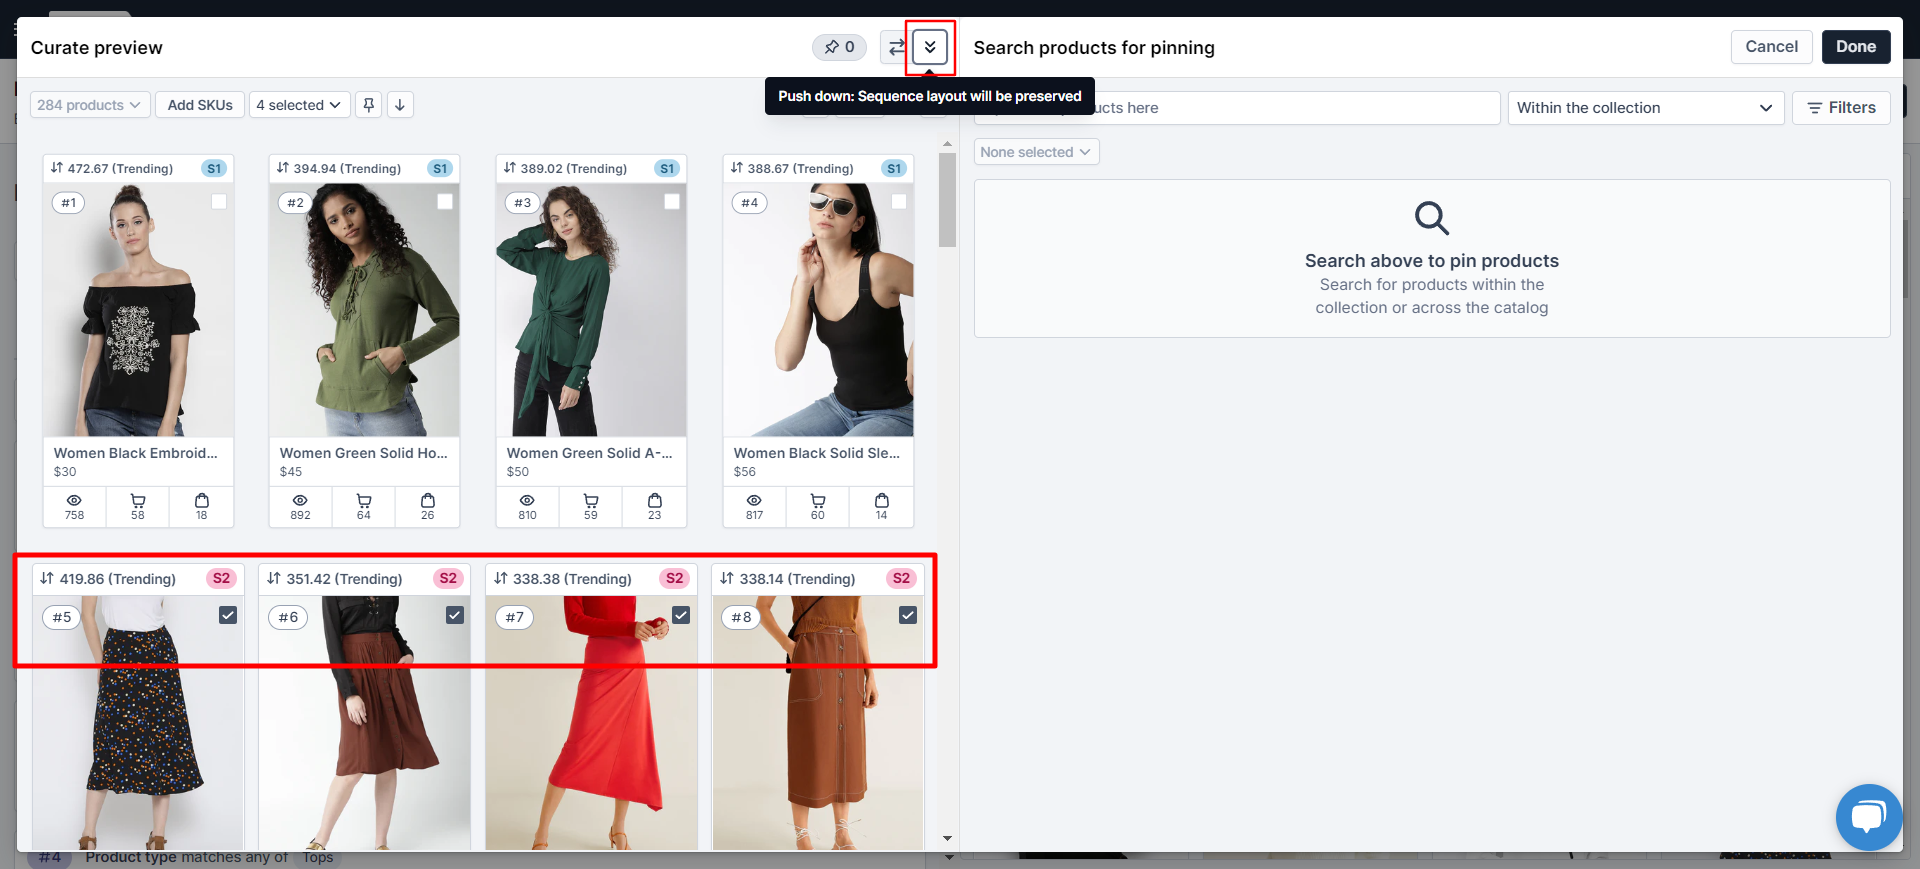Click the Done button
1920x869 pixels.
[x=1855, y=47]
